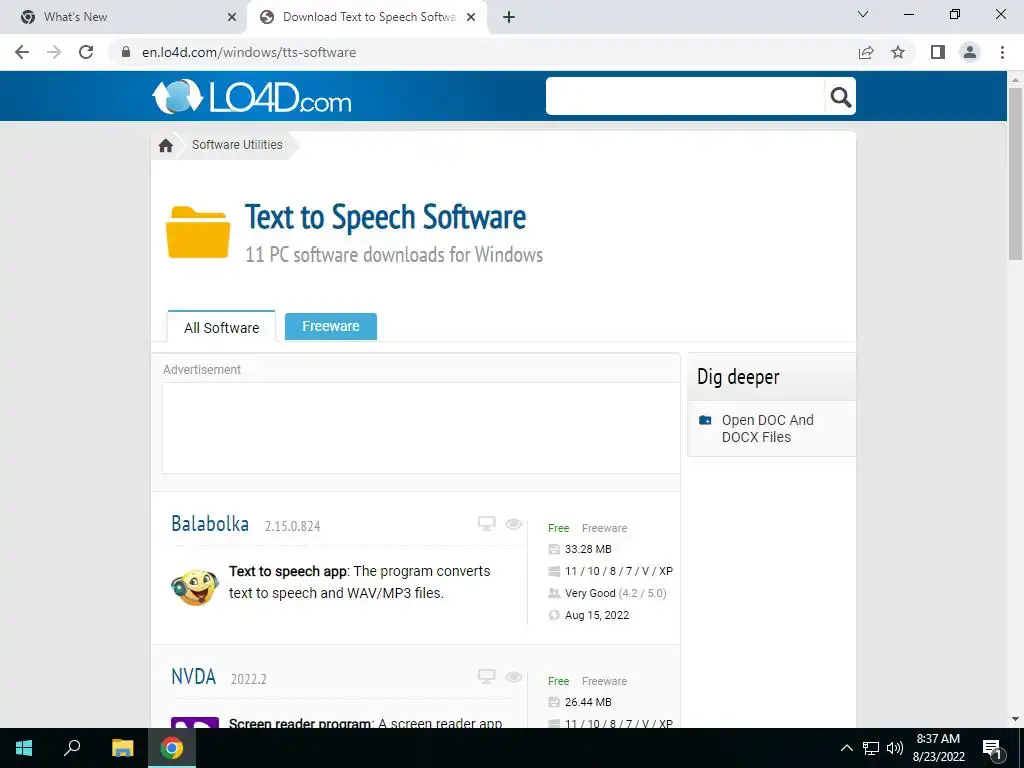
Task: Click the 26.44 MB file size text
Action: click(x=588, y=702)
